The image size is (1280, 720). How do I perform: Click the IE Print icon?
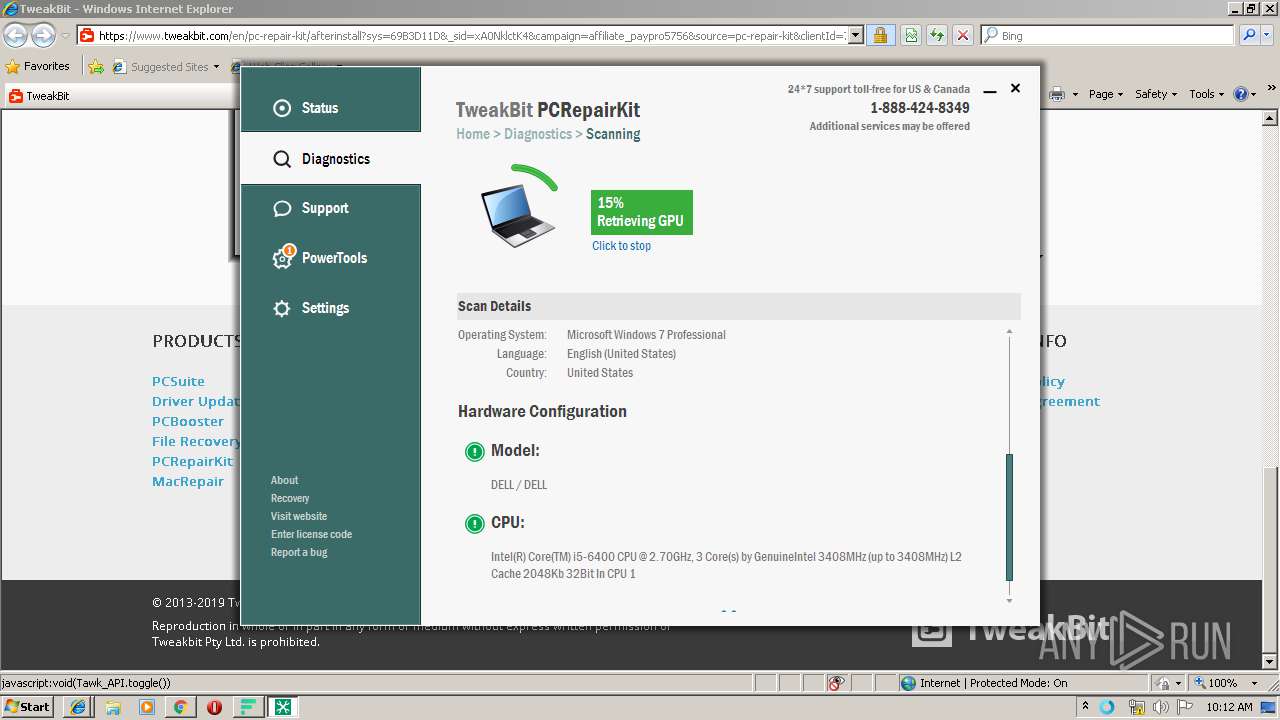point(1057,94)
